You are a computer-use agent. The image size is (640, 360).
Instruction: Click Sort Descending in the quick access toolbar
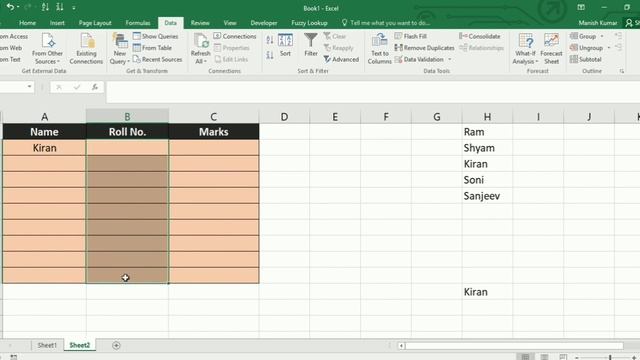coord(60,7)
